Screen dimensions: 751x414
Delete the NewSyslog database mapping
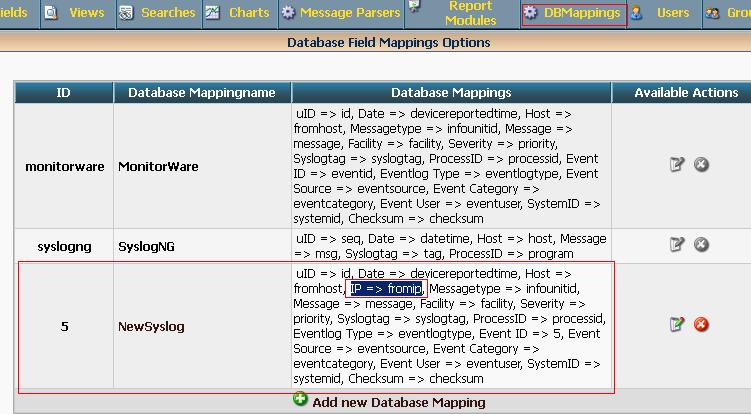tap(701, 324)
